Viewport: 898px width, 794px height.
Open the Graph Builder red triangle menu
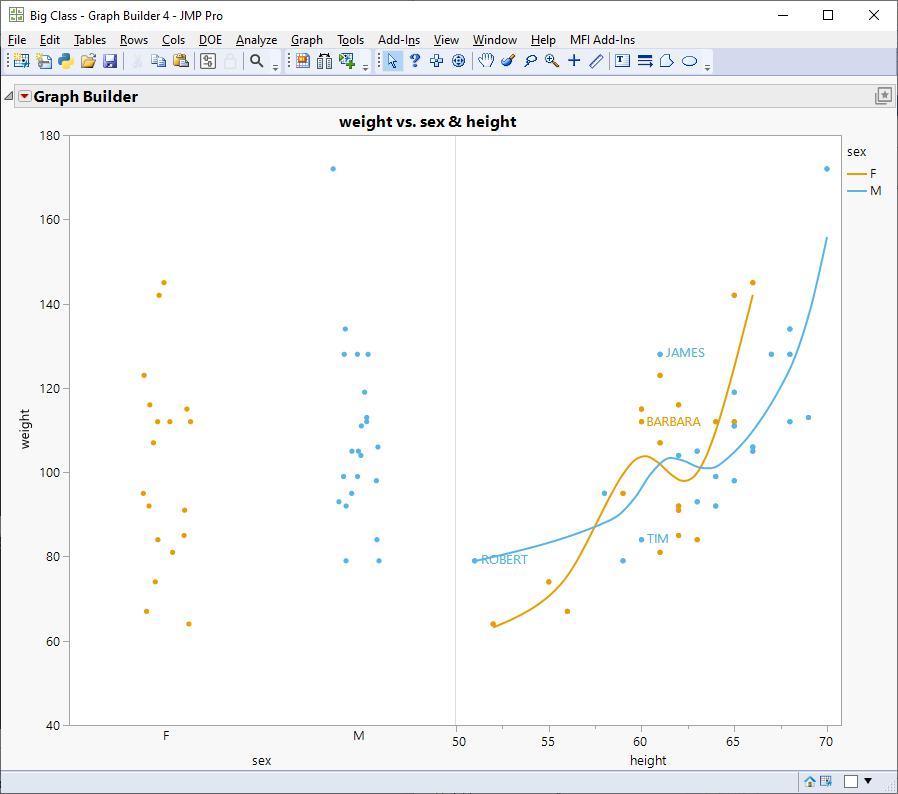click(x=25, y=96)
